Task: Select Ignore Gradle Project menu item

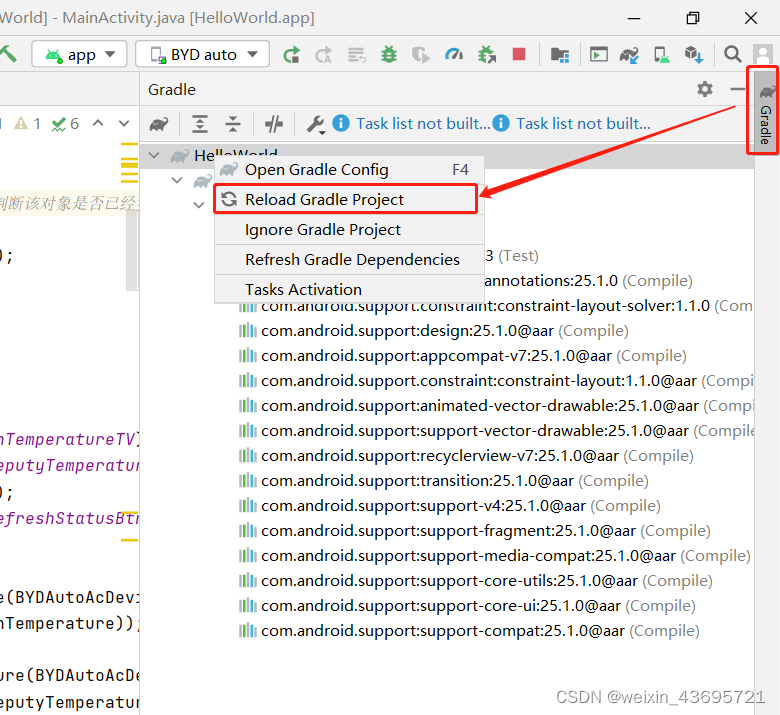Action: [349, 229]
